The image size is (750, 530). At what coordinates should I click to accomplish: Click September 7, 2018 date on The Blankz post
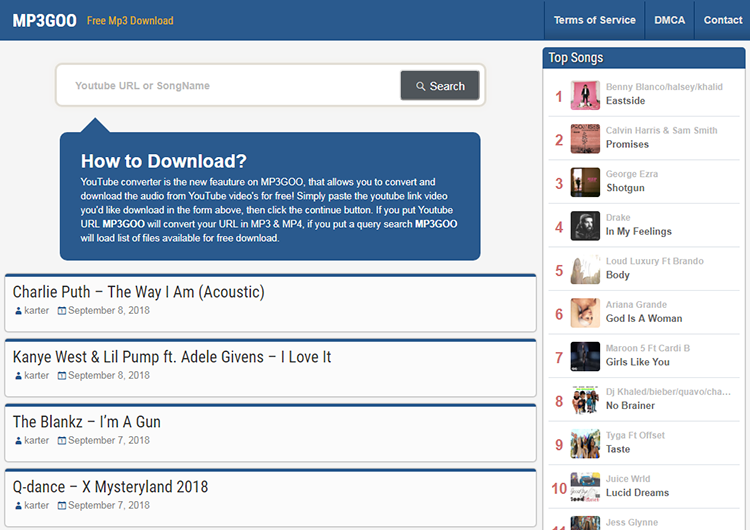[x=109, y=441]
